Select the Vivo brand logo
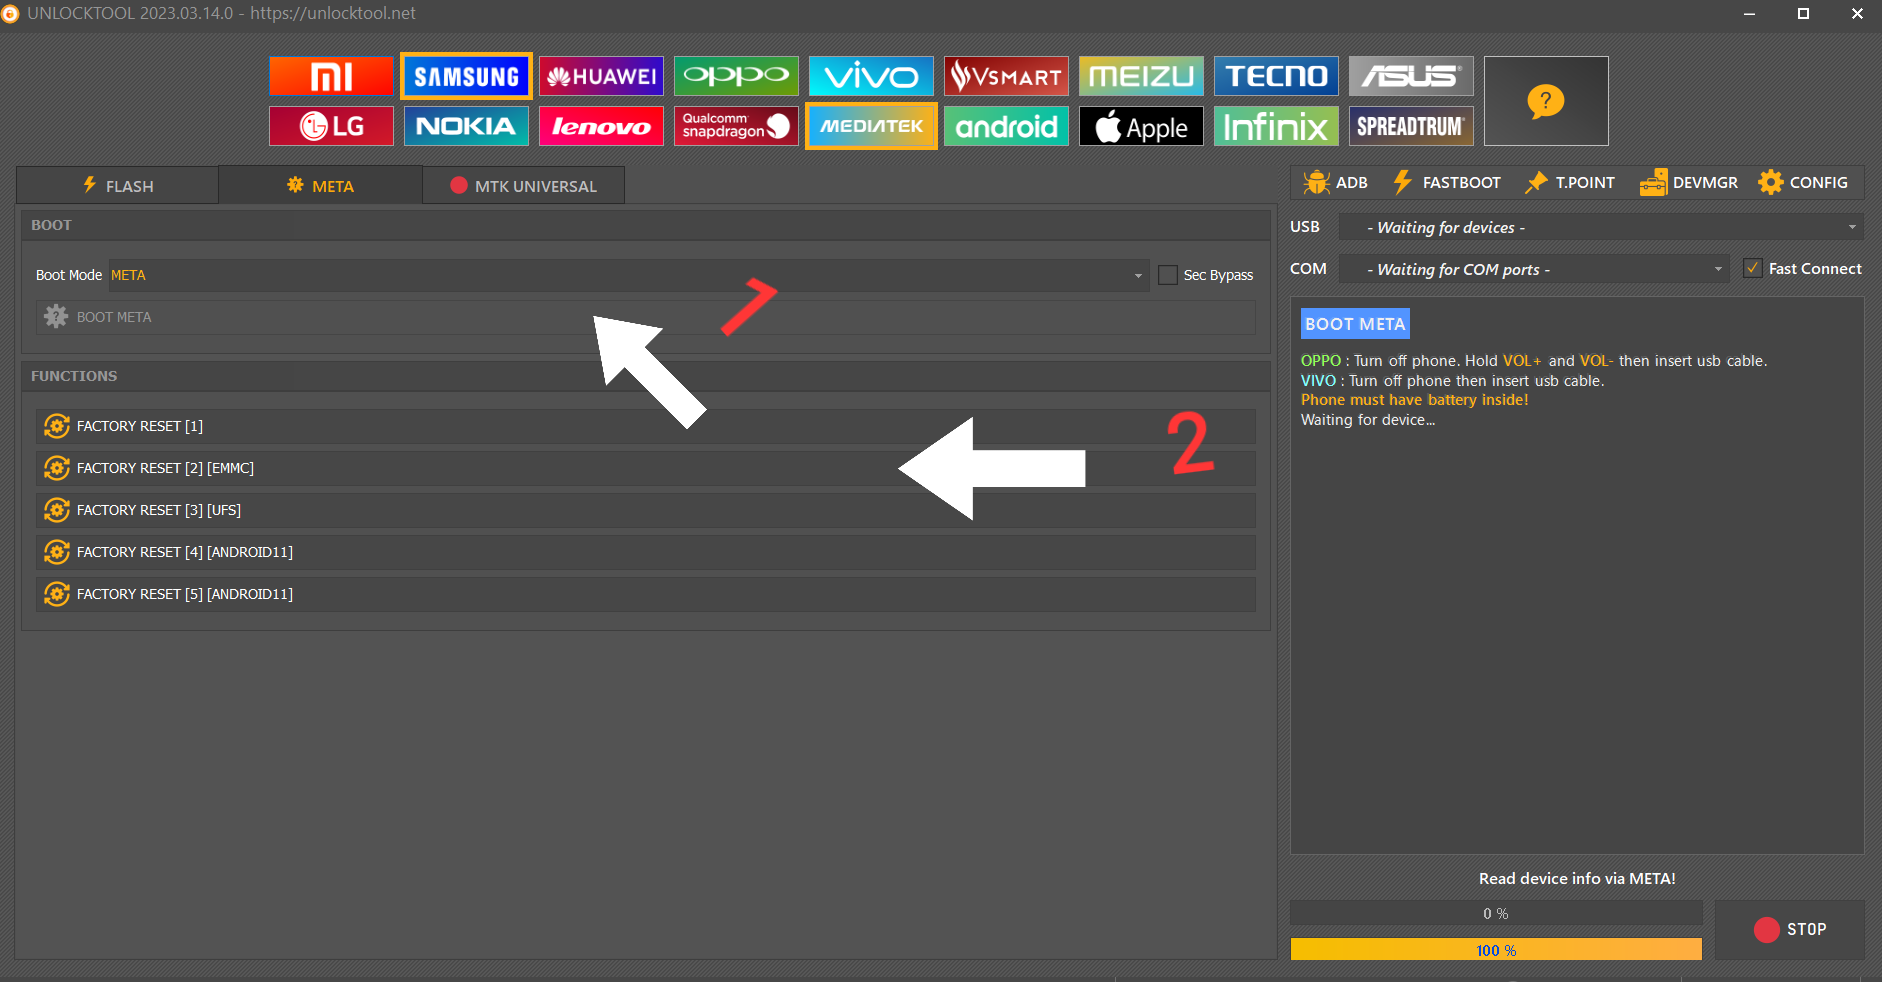This screenshot has height=982, width=1882. pyautogui.click(x=871, y=76)
